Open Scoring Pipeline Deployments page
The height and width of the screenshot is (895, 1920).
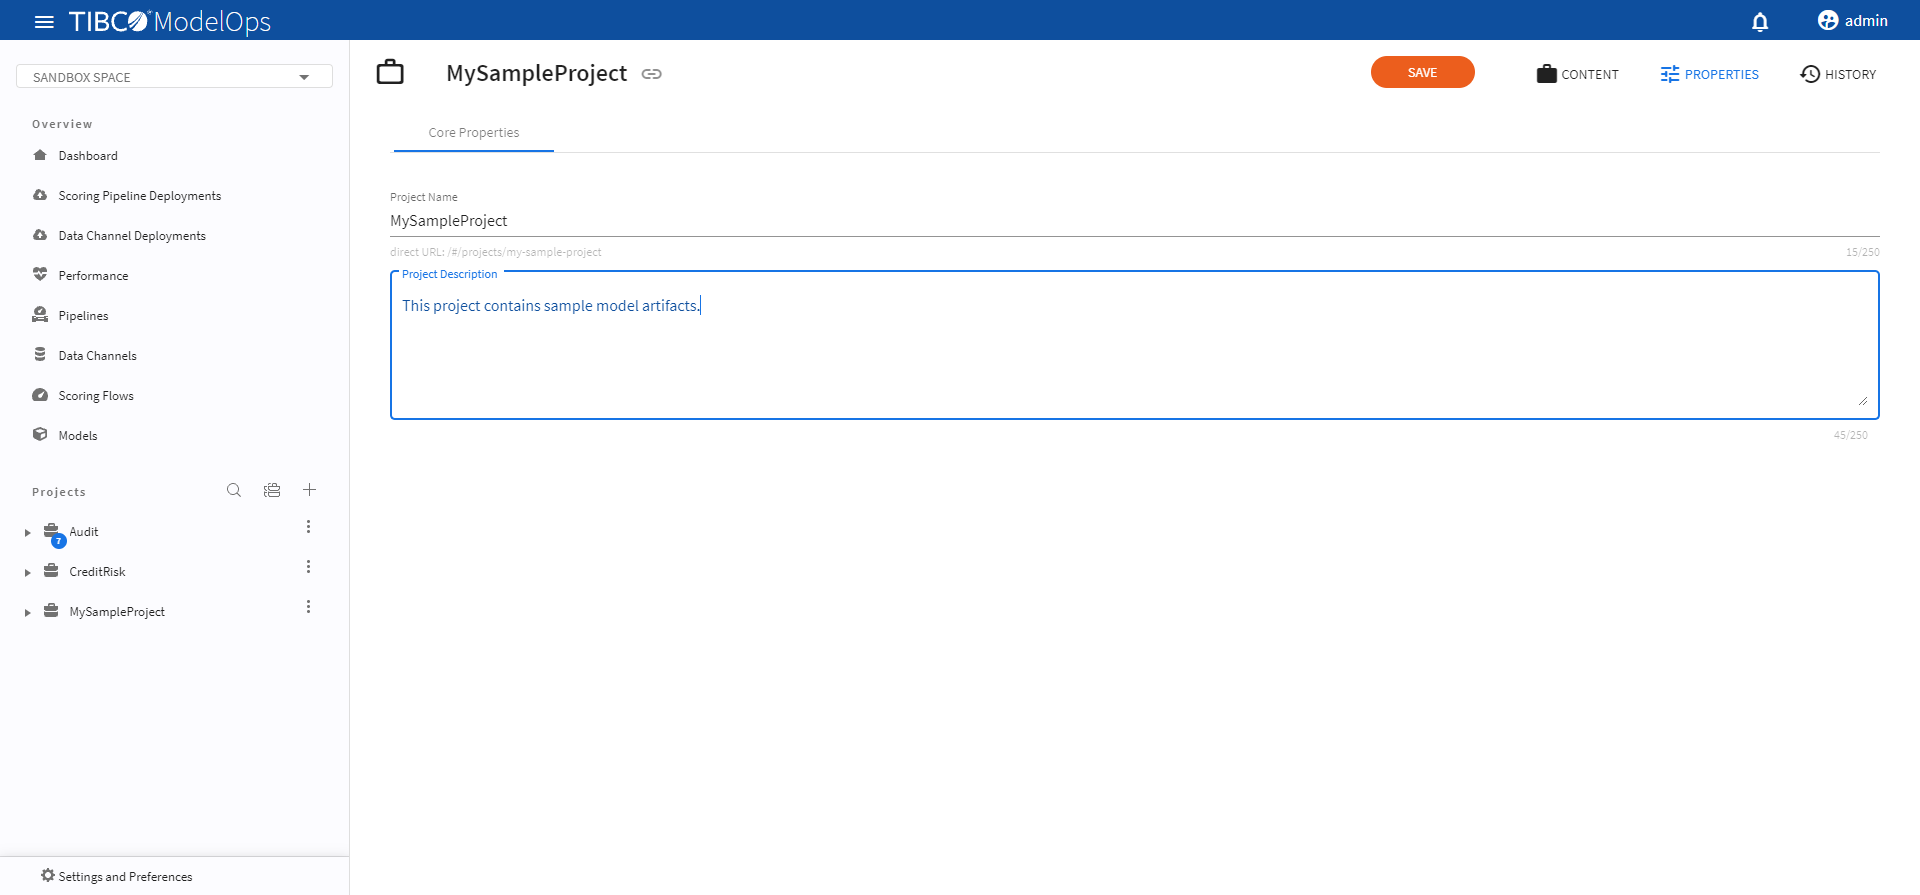click(x=140, y=196)
